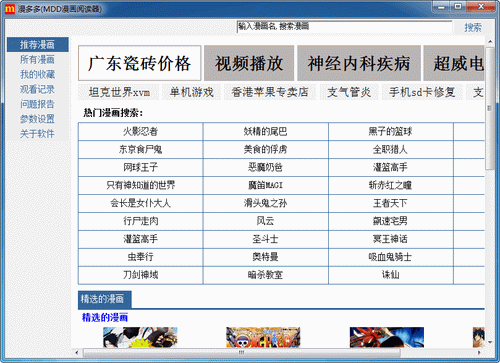Click the vertical scrollbar down arrow
The height and width of the screenshot is (363, 500).
(490, 342)
